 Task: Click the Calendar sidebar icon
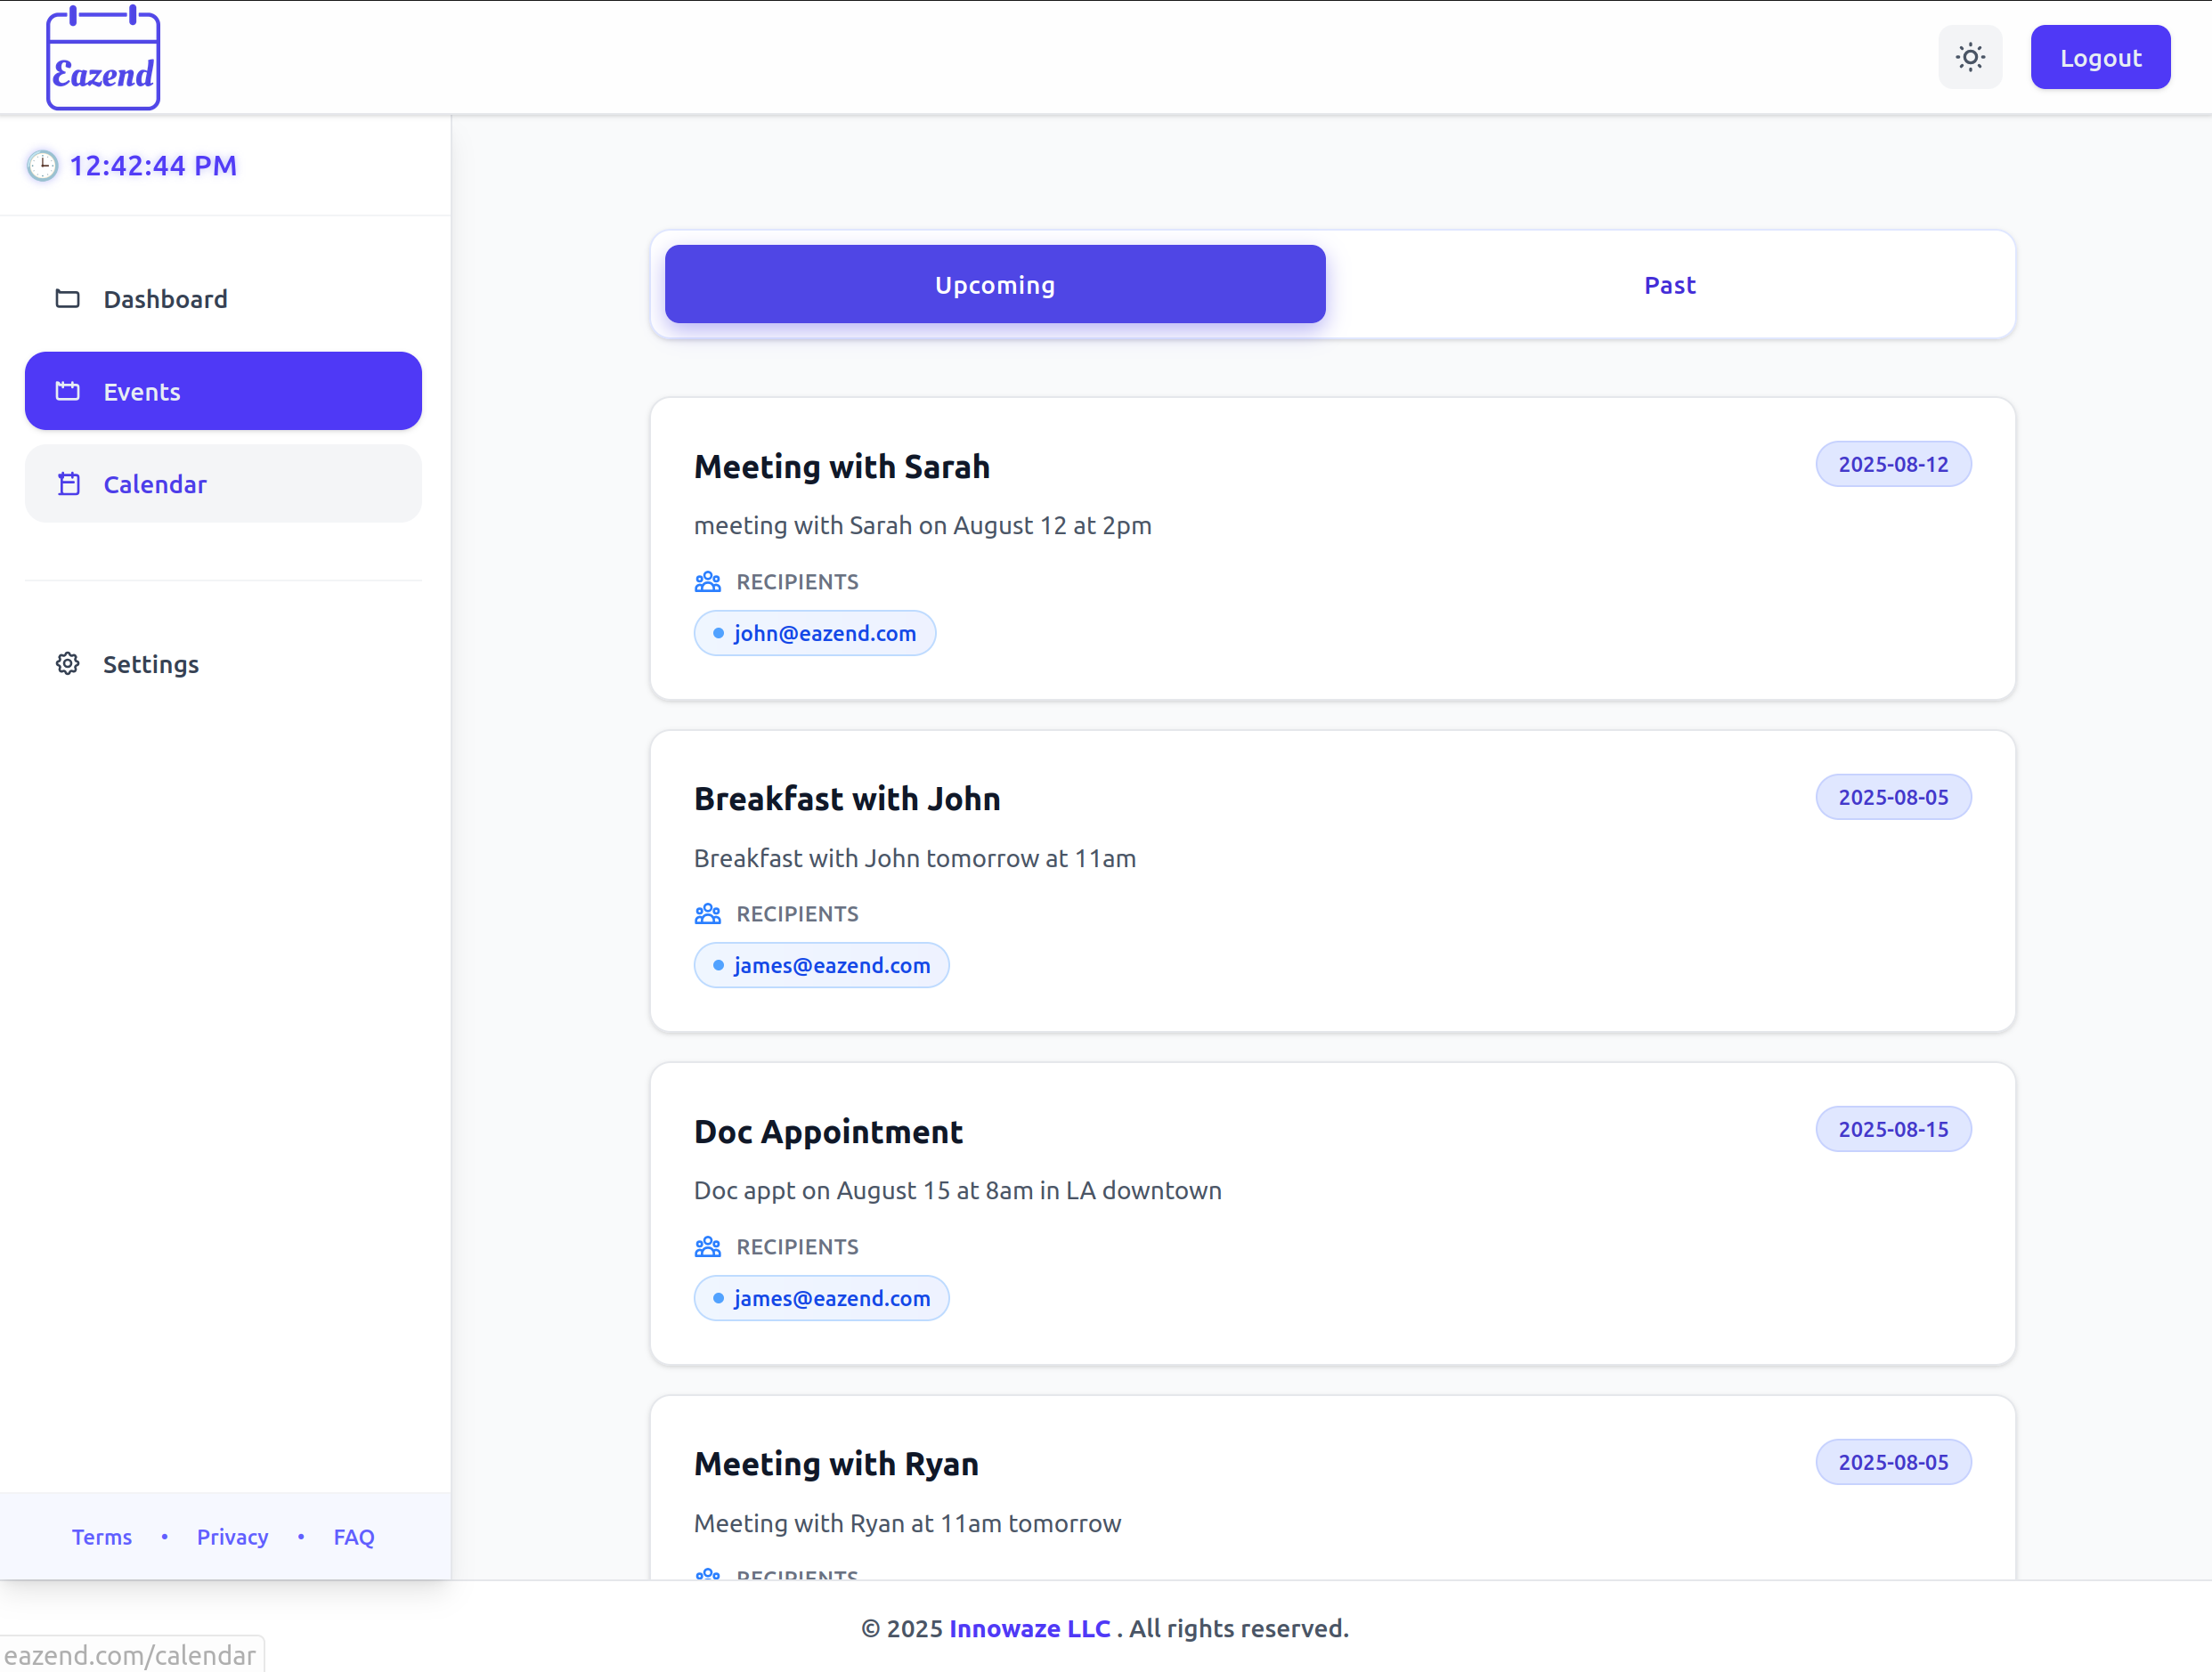[68, 484]
